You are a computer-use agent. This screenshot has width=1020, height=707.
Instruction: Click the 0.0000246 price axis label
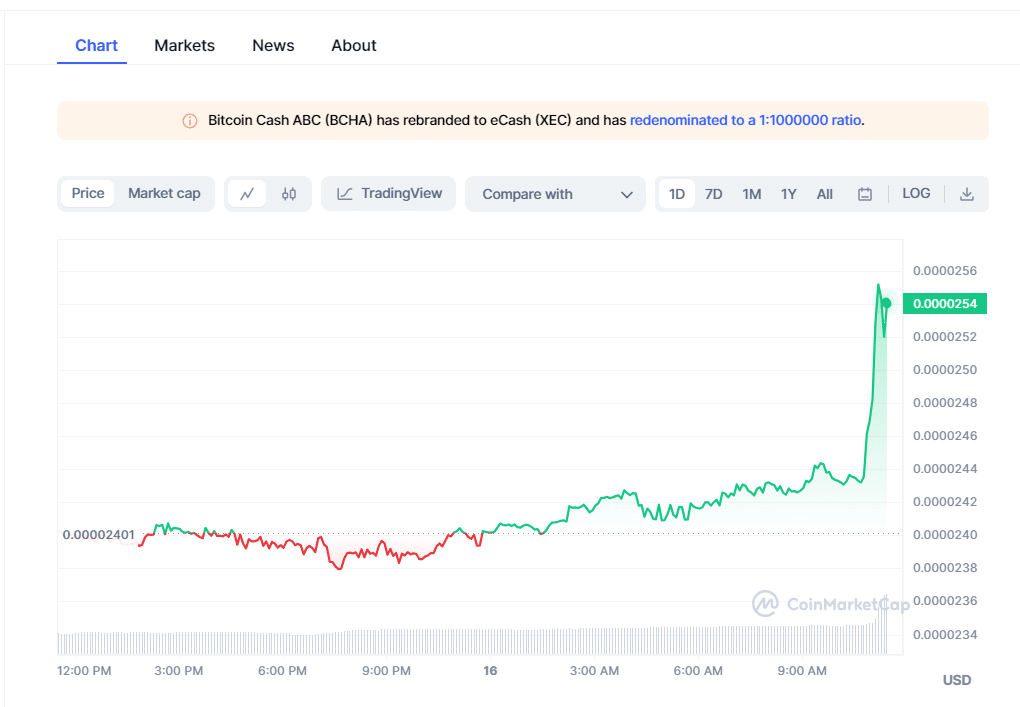coord(945,436)
